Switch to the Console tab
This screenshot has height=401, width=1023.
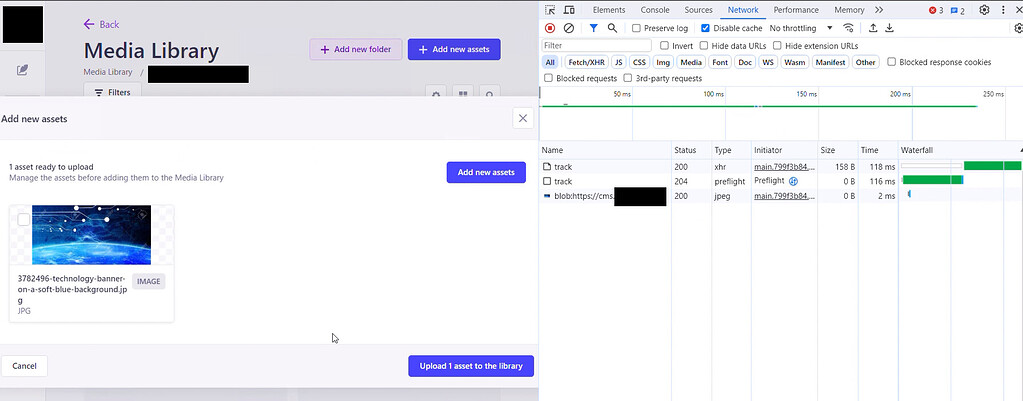point(655,10)
